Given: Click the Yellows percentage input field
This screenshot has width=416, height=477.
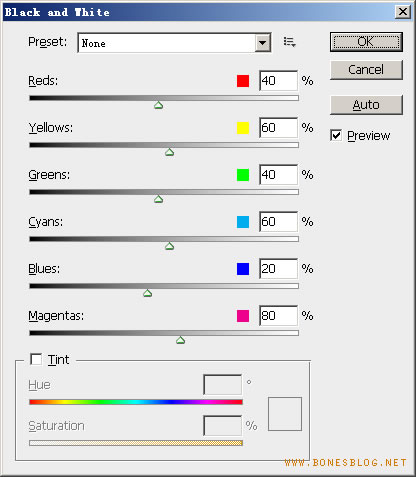Looking at the screenshot, I should pos(278,128).
